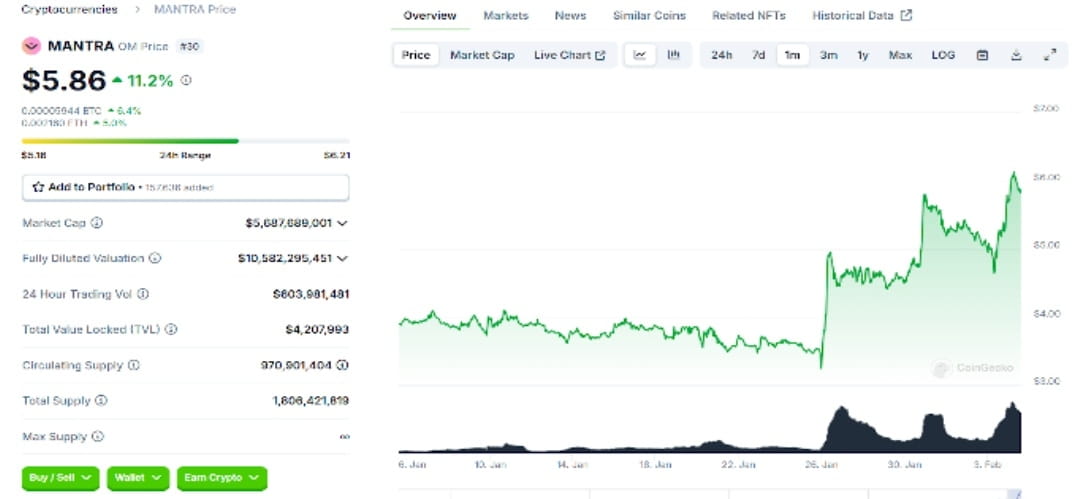Click the $6.21 range high label
The image size is (1076, 499).
tap(337, 156)
